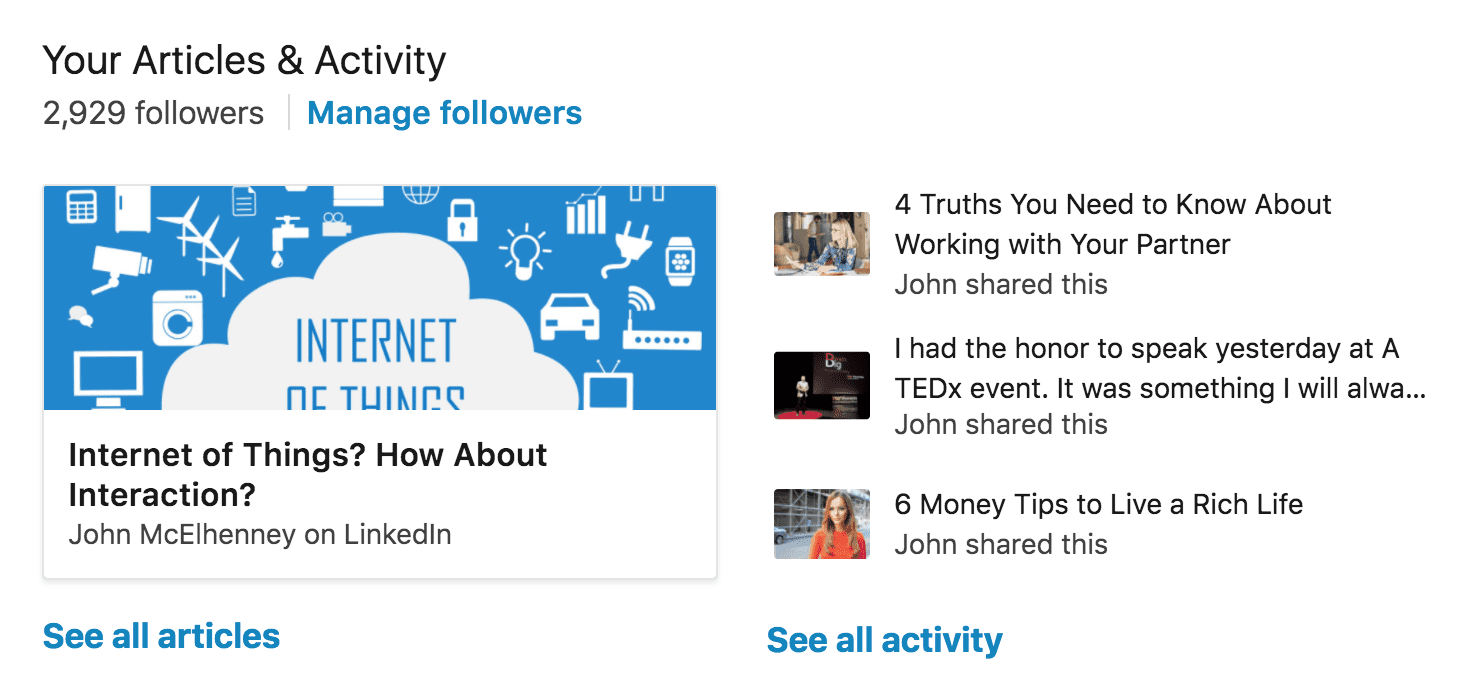
Task: Click the Your Articles & Activity heading
Action: click(243, 60)
